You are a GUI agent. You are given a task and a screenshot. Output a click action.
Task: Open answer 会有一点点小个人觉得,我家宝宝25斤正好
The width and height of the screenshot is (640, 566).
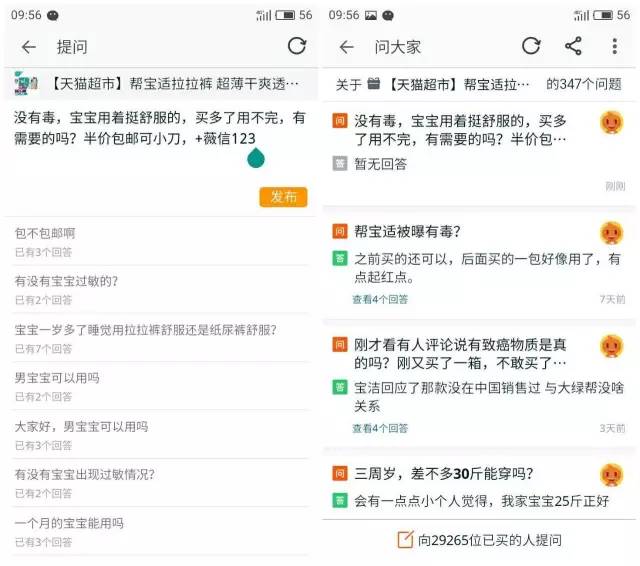(481, 501)
